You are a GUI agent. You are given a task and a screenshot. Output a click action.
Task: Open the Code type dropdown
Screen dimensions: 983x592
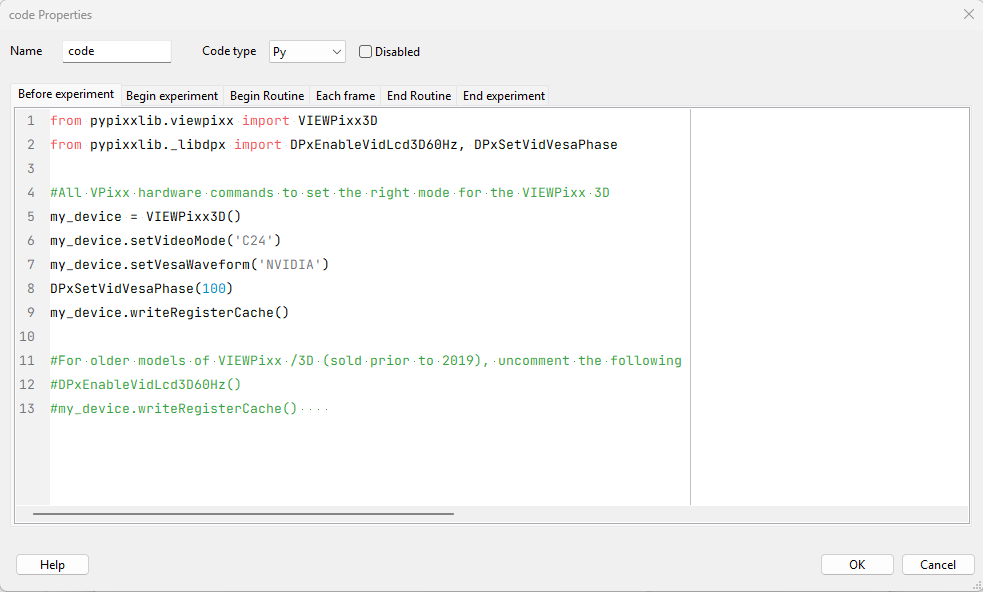tap(306, 52)
